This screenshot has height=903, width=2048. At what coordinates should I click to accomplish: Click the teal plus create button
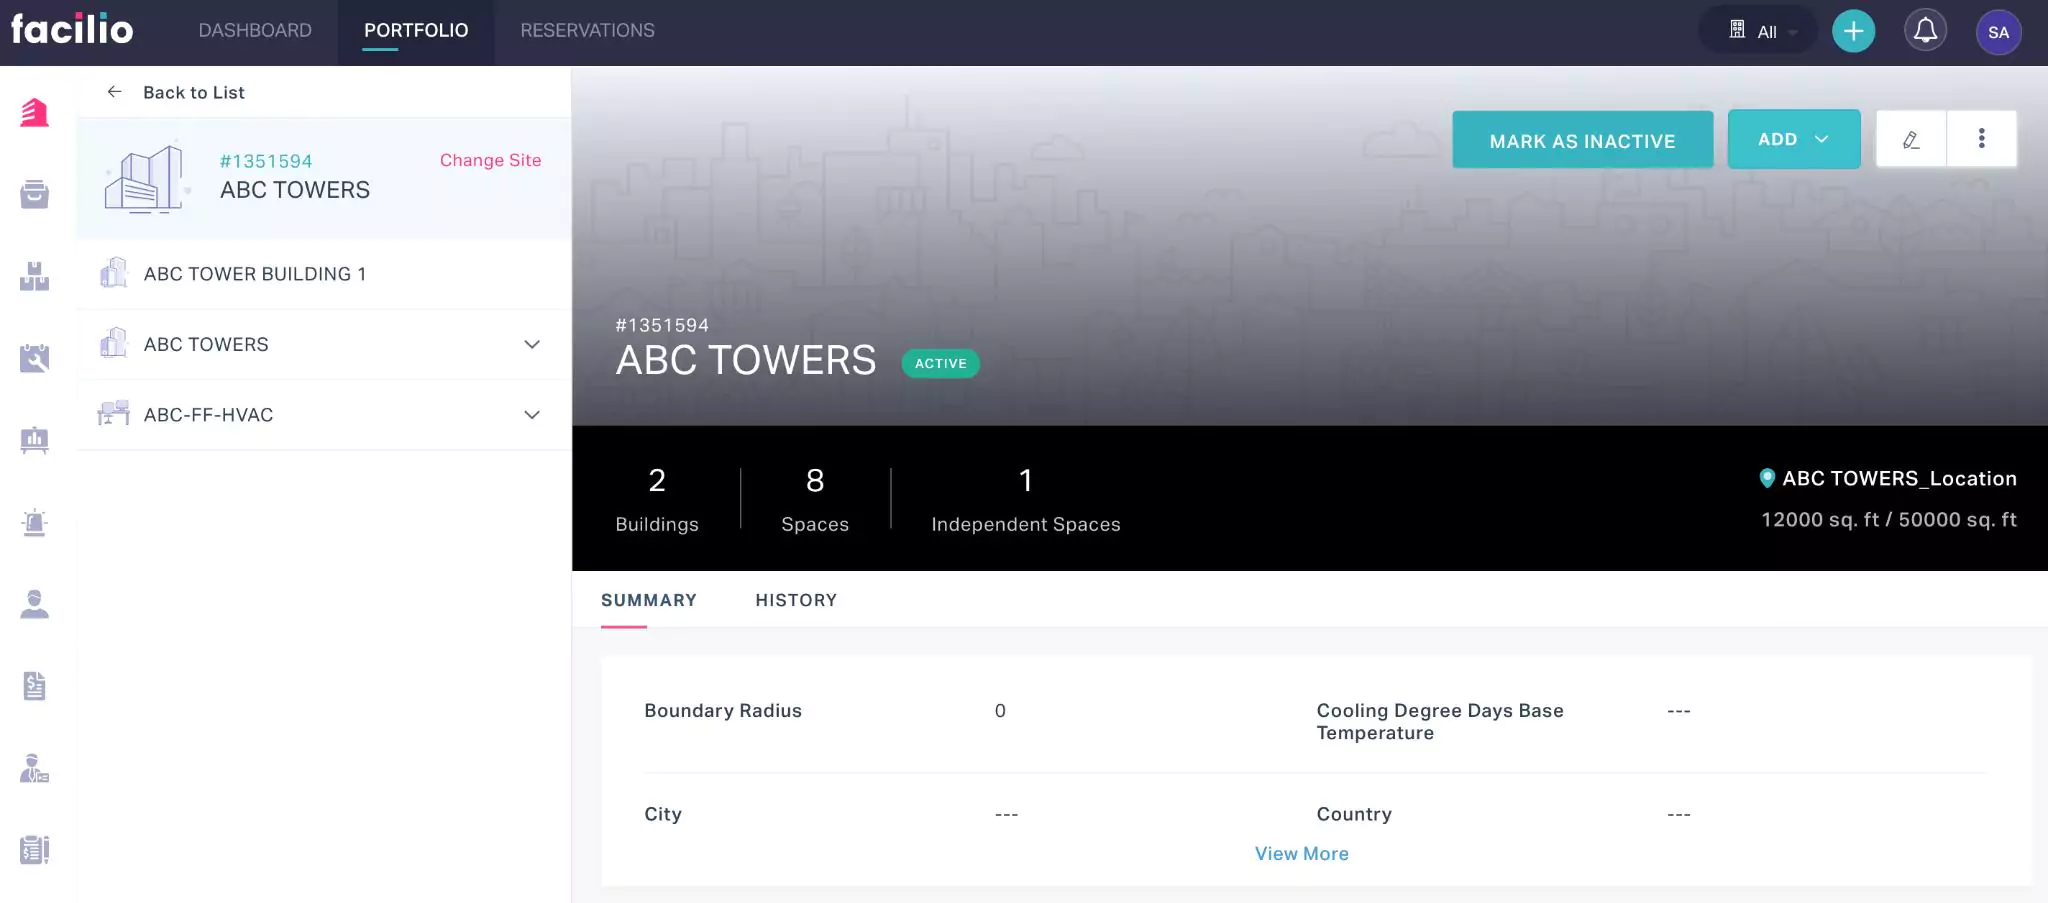1853,31
